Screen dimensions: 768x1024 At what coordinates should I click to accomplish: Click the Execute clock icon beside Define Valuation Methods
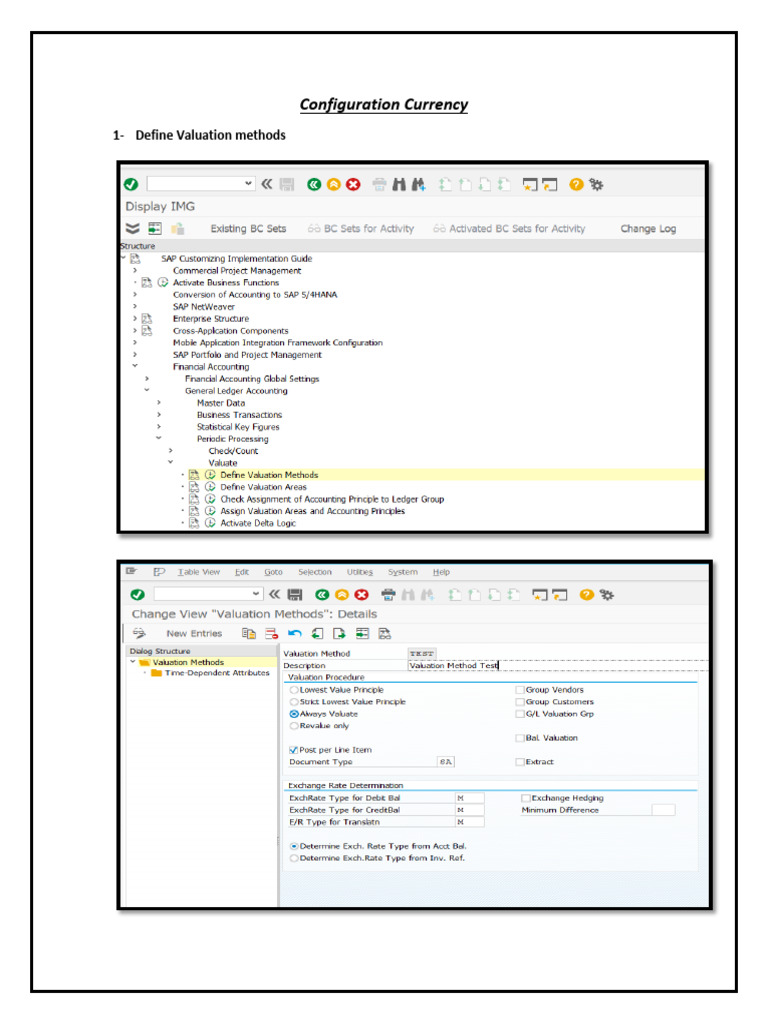point(210,475)
